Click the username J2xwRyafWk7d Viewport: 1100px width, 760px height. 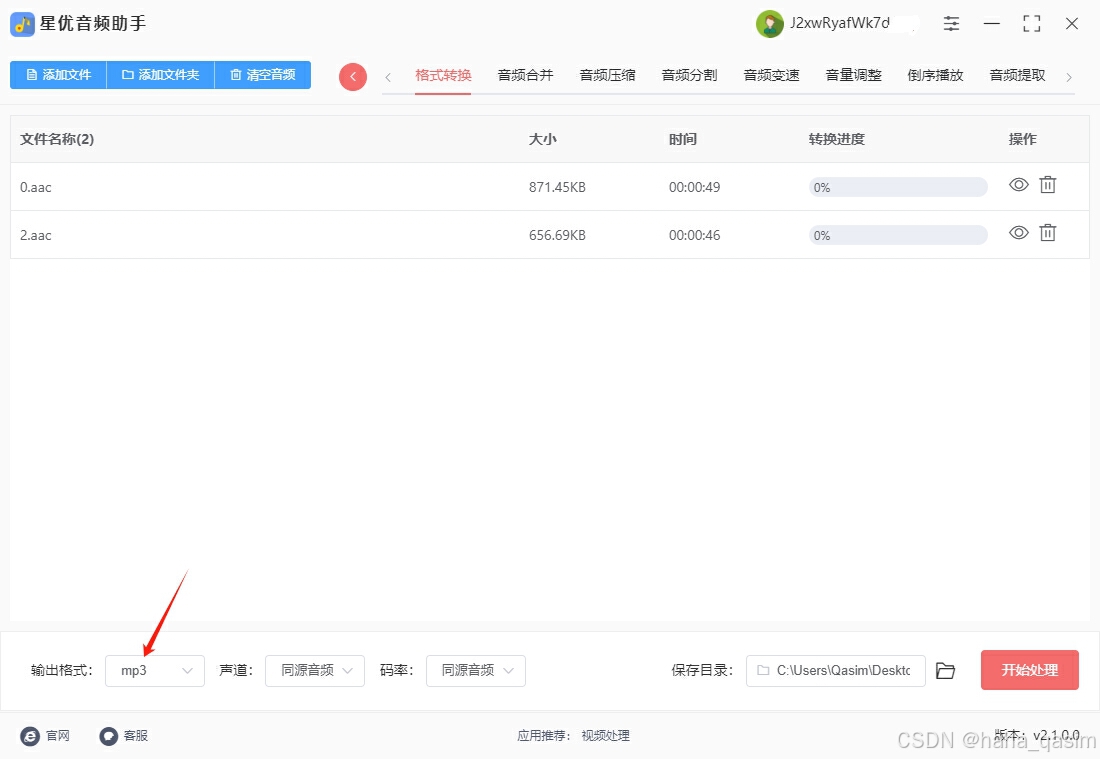tap(840, 23)
